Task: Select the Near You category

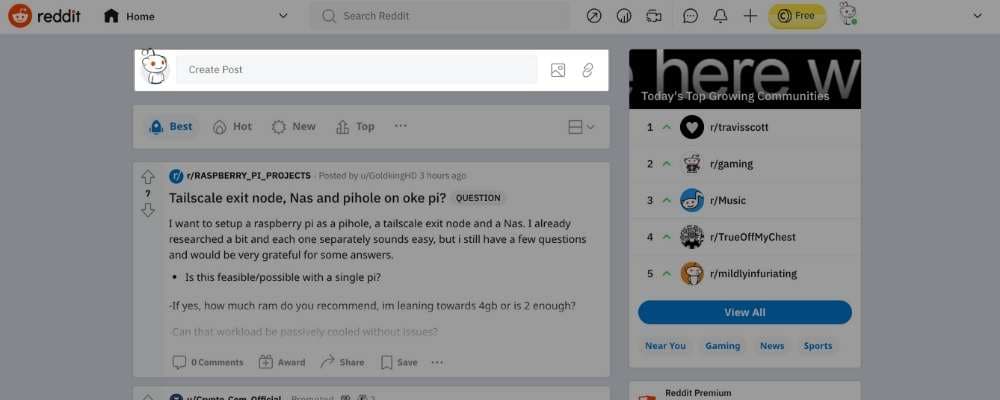Action: tap(665, 346)
